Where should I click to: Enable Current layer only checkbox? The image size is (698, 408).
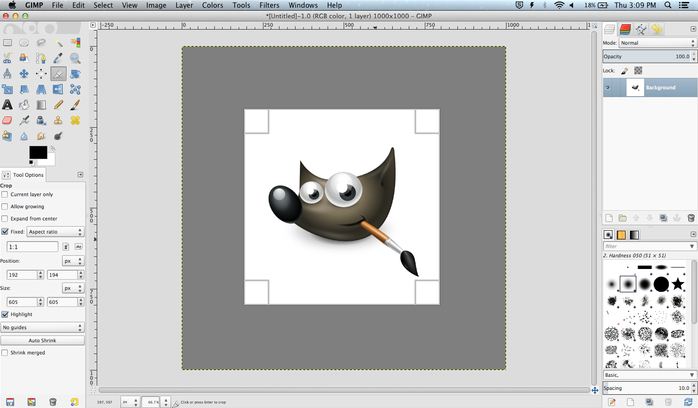5,194
